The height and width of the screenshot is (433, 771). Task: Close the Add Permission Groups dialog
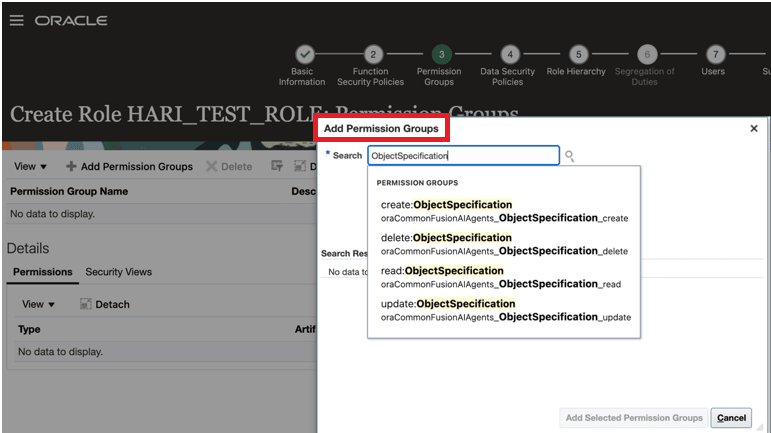pyautogui.click(x=754, y=128)
